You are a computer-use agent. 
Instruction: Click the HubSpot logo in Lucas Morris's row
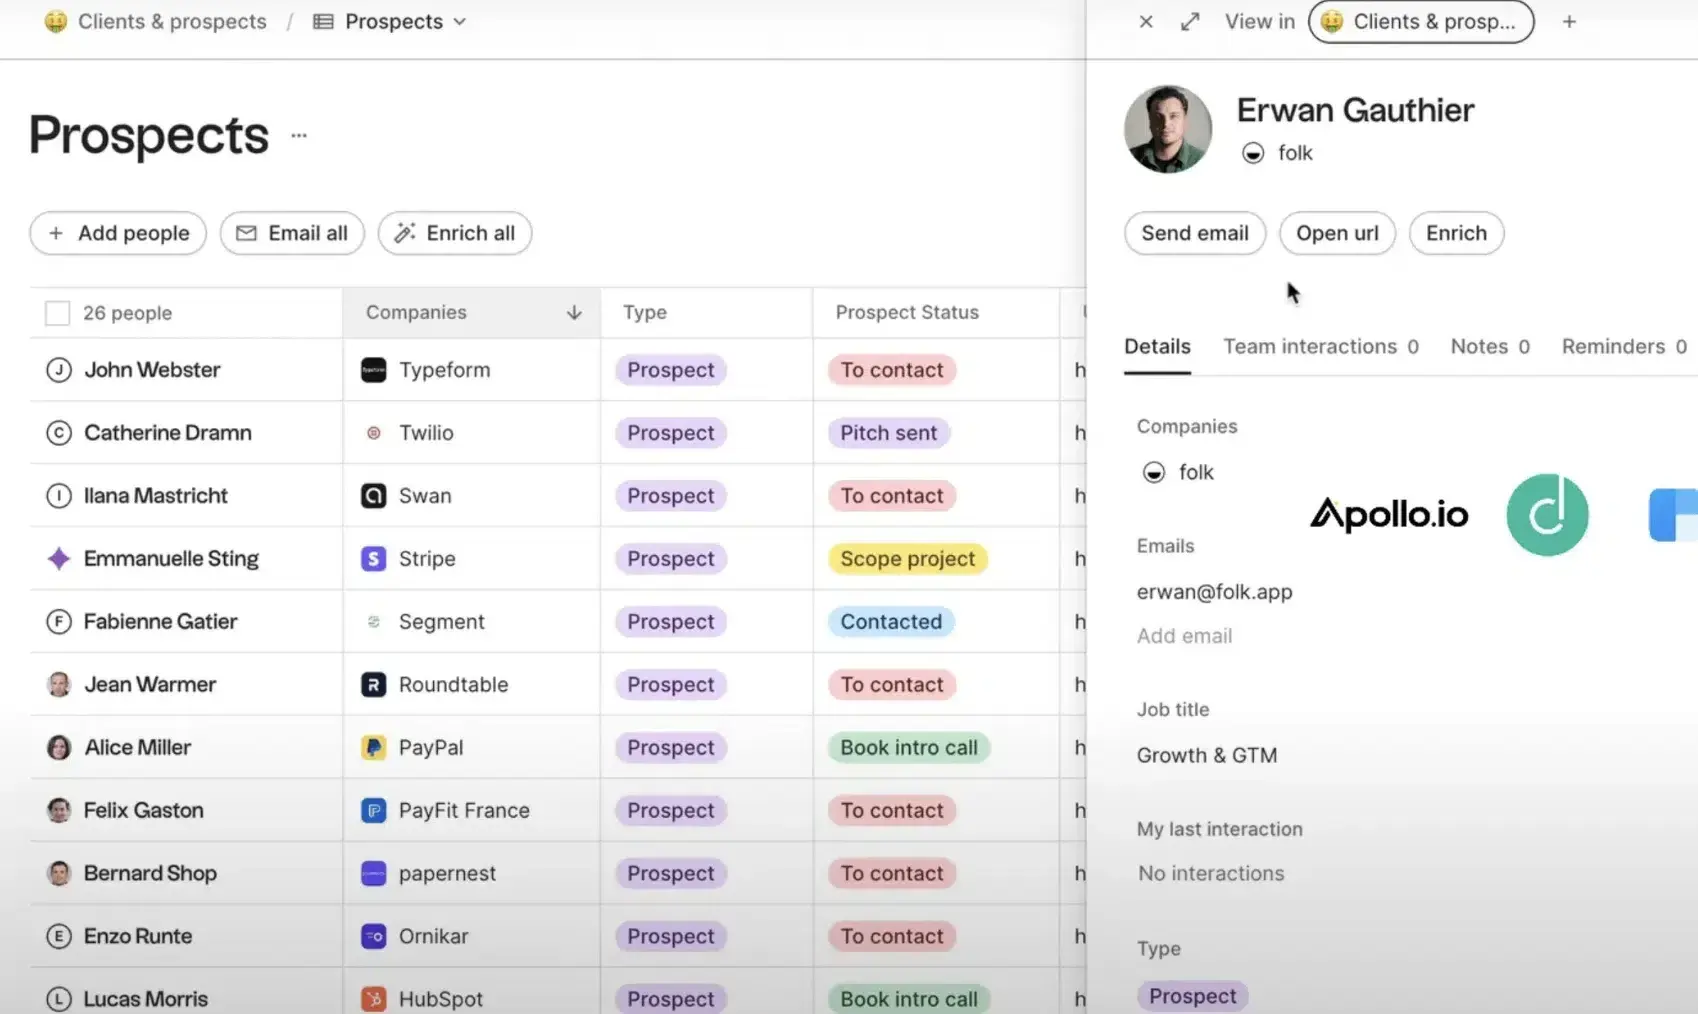pyautogui.click(x=373, y=997)
